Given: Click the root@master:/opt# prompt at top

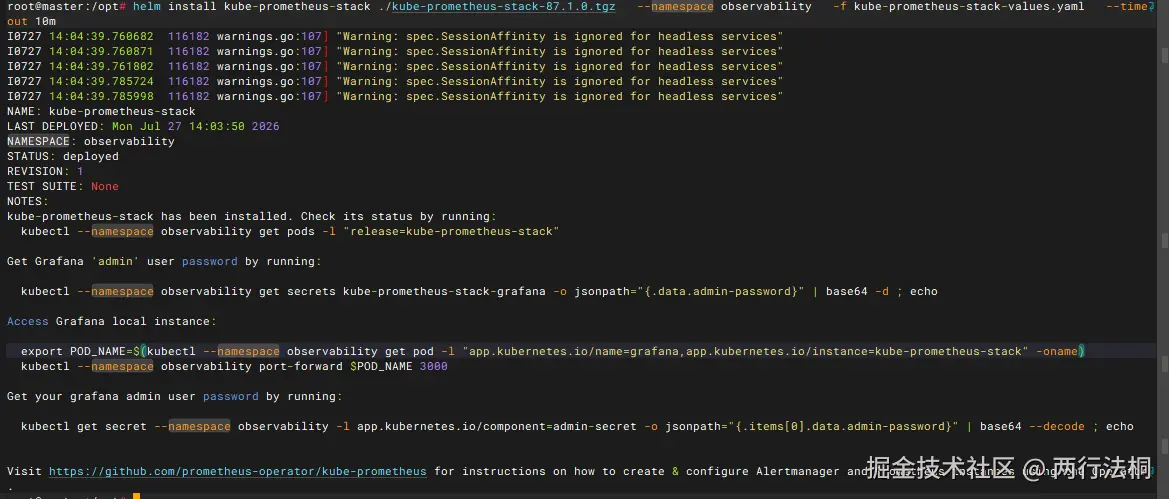Looking at the screenshot, I should coord(67,7).
